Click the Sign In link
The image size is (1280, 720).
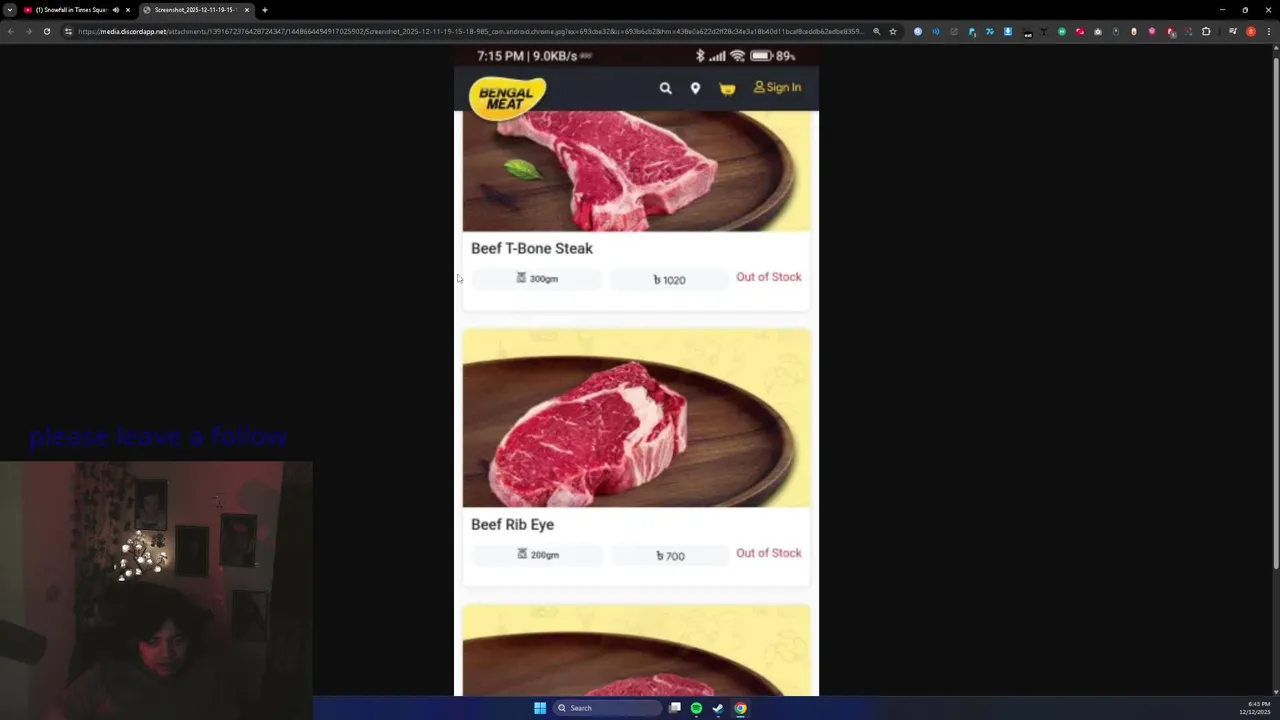778,87
